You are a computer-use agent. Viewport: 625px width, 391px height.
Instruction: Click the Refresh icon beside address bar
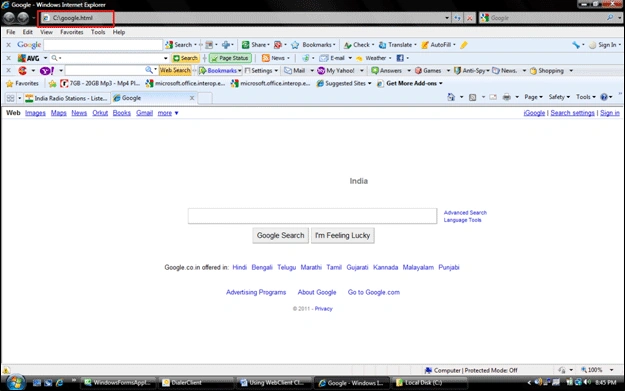pos(458,18)
